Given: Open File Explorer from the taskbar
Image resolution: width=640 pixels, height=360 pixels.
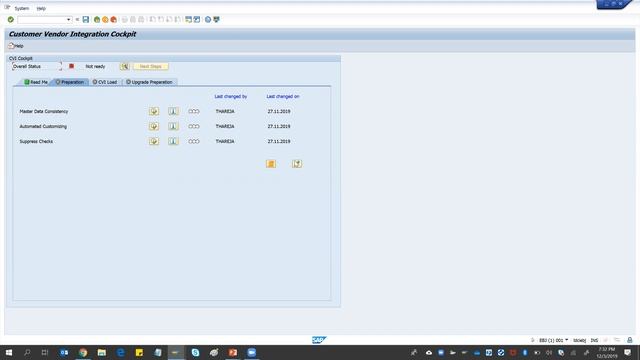Looking at the screenshot, I should coord(102,352).
